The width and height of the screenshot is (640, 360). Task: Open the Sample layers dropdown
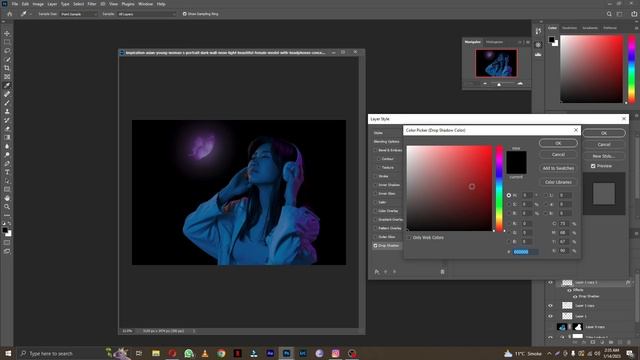tap(147, 14)
